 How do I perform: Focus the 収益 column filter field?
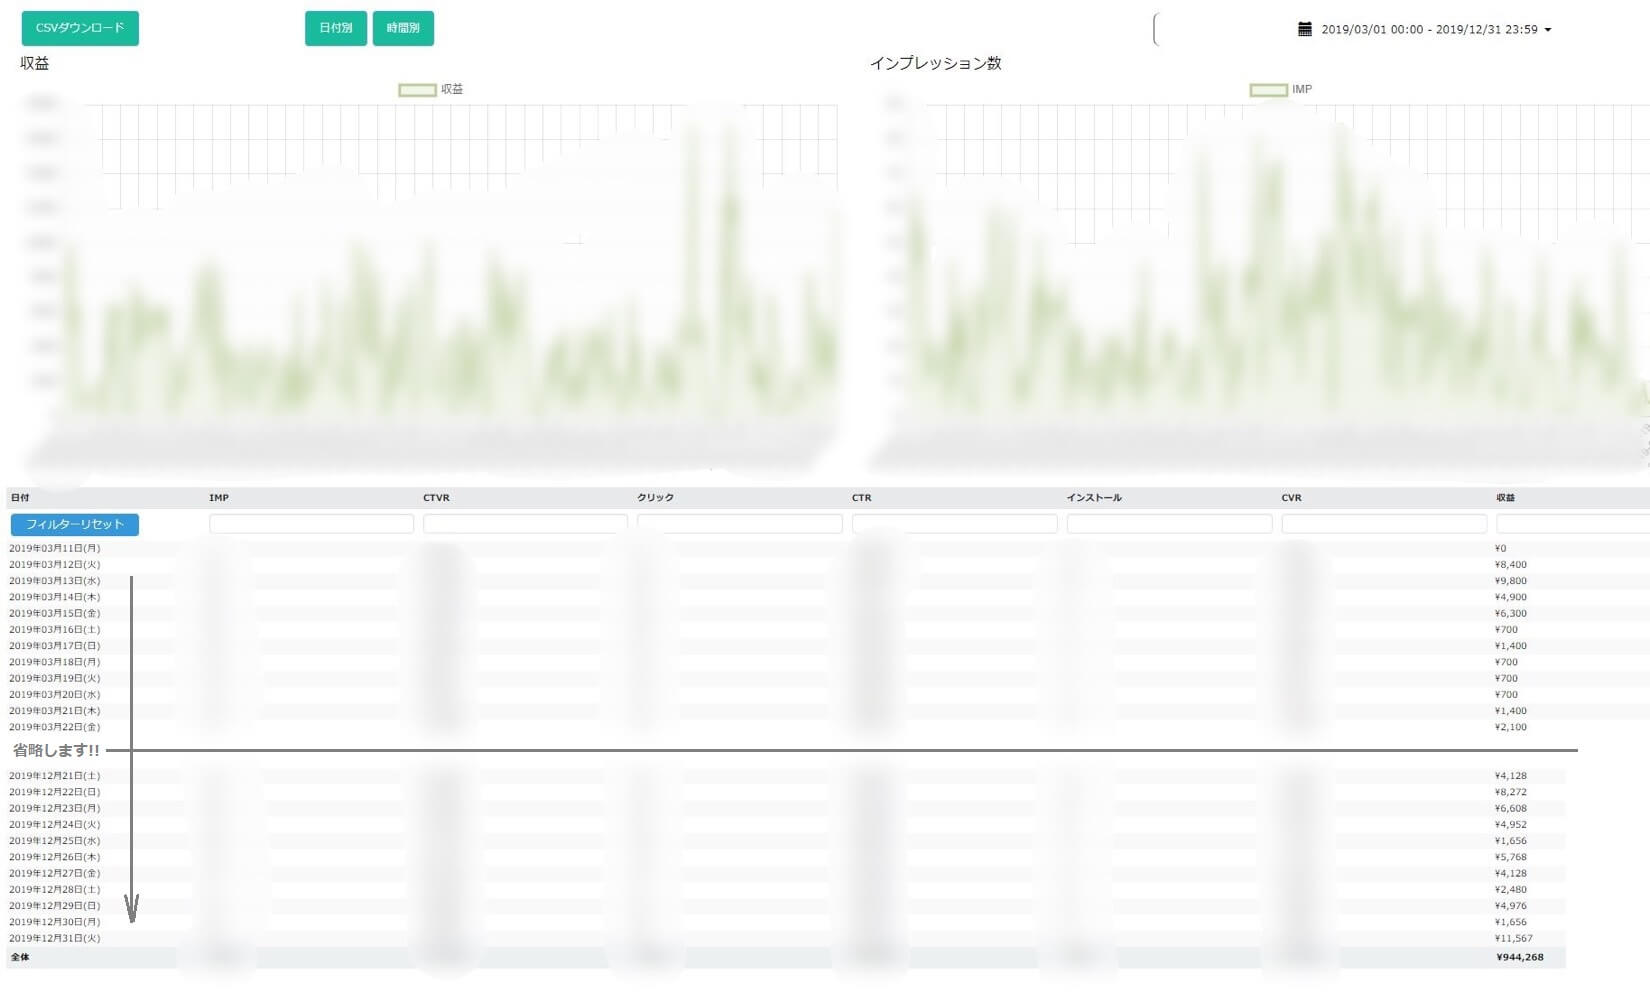click(1573, 523)
